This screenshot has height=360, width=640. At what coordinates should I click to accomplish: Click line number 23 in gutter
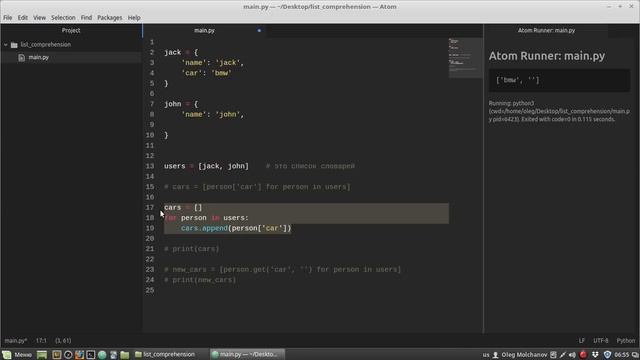click(150, 269)
